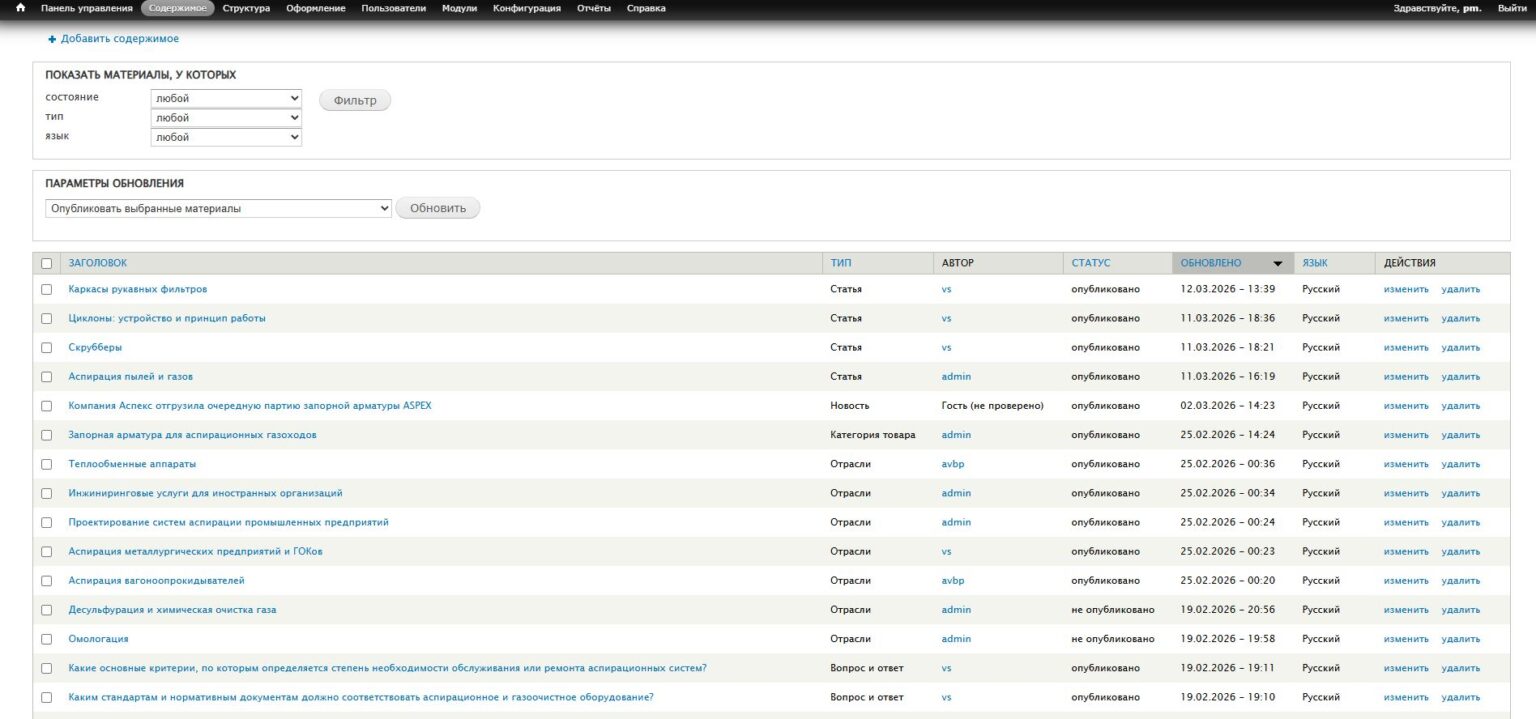Toggle descending sort arrow on Обновлено column
The height and width of the screenshot is (719, 1536).
point(1277,264)
